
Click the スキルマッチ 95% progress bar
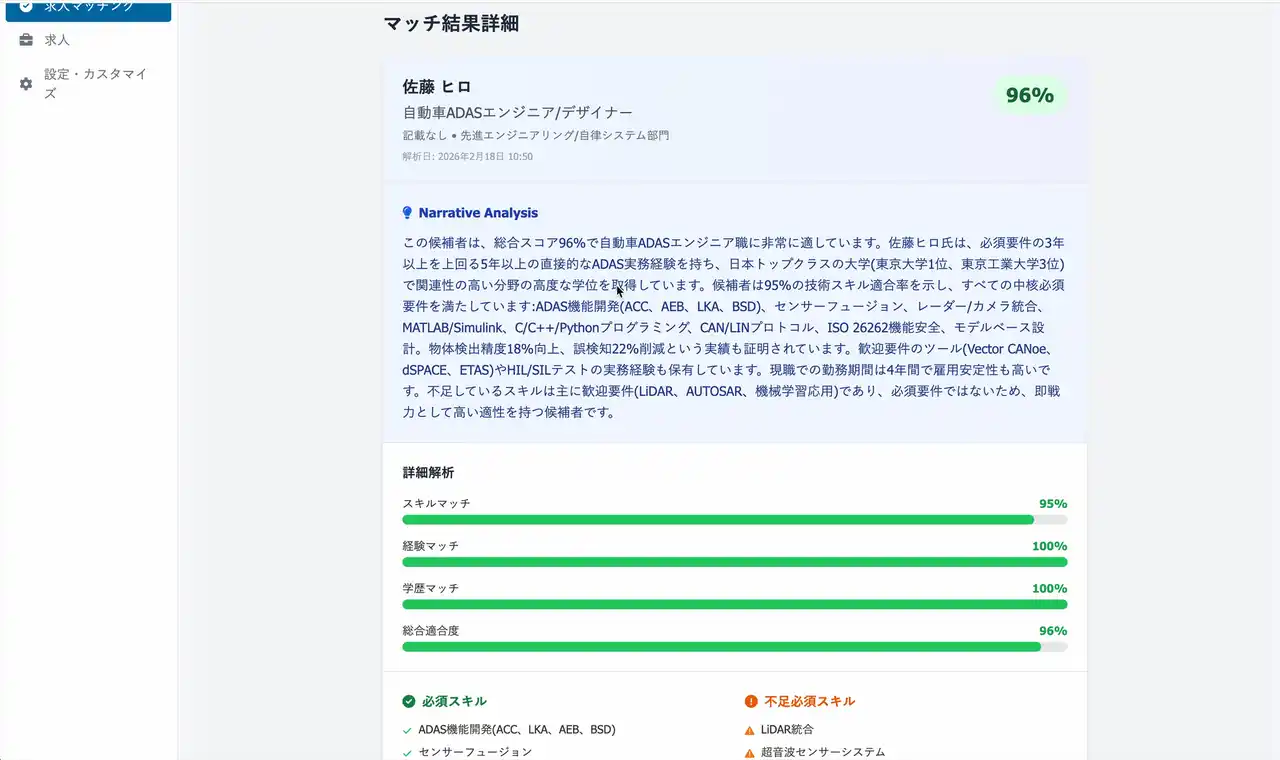pyautogui.click(x=734, y=520)
